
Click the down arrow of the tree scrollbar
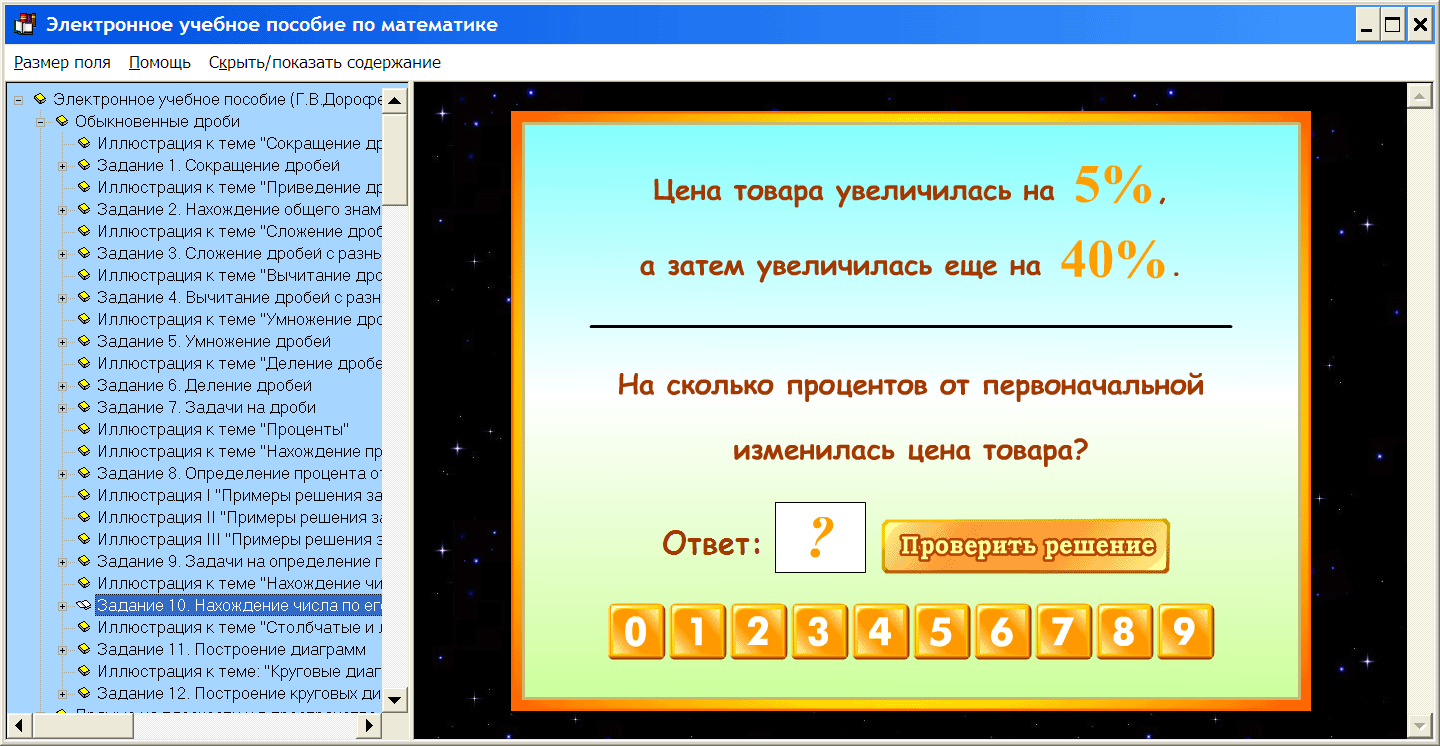click(x=393, y=698)
